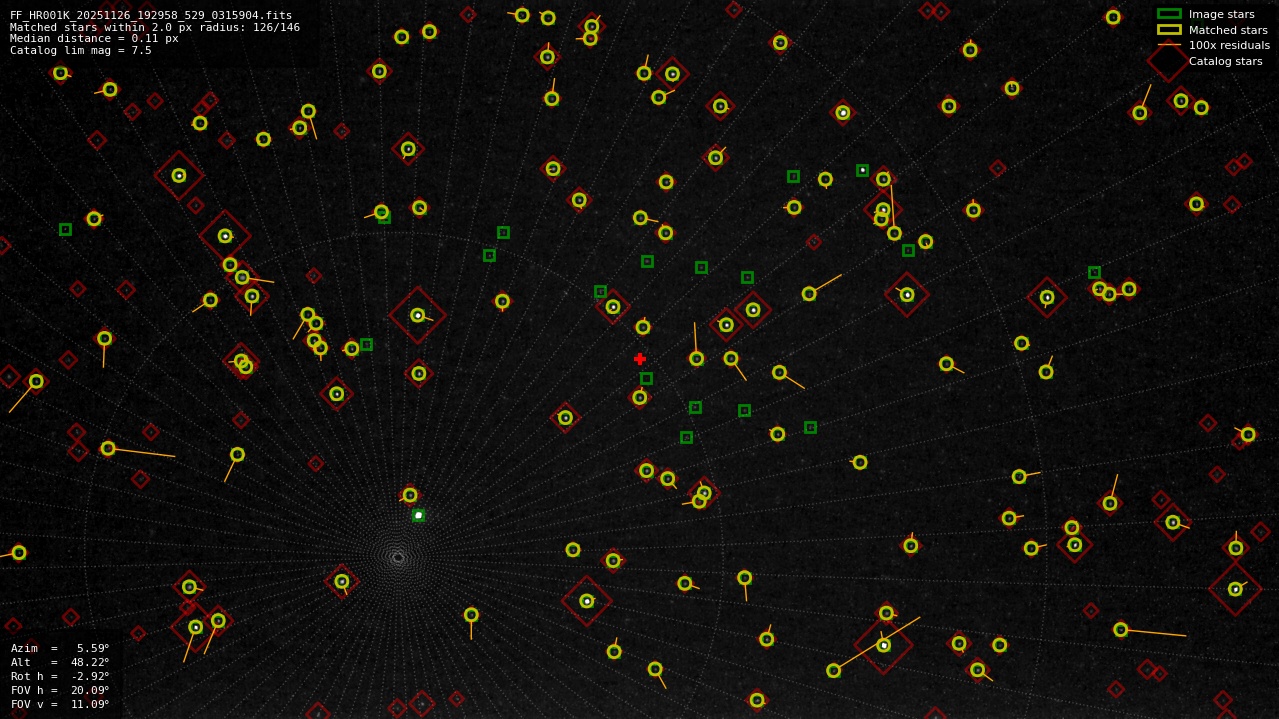Click the 'Catalog stars' legend label
The height and width of the screenshot is (719, 1279).
pyautogui.click(x=1225, y=61)
